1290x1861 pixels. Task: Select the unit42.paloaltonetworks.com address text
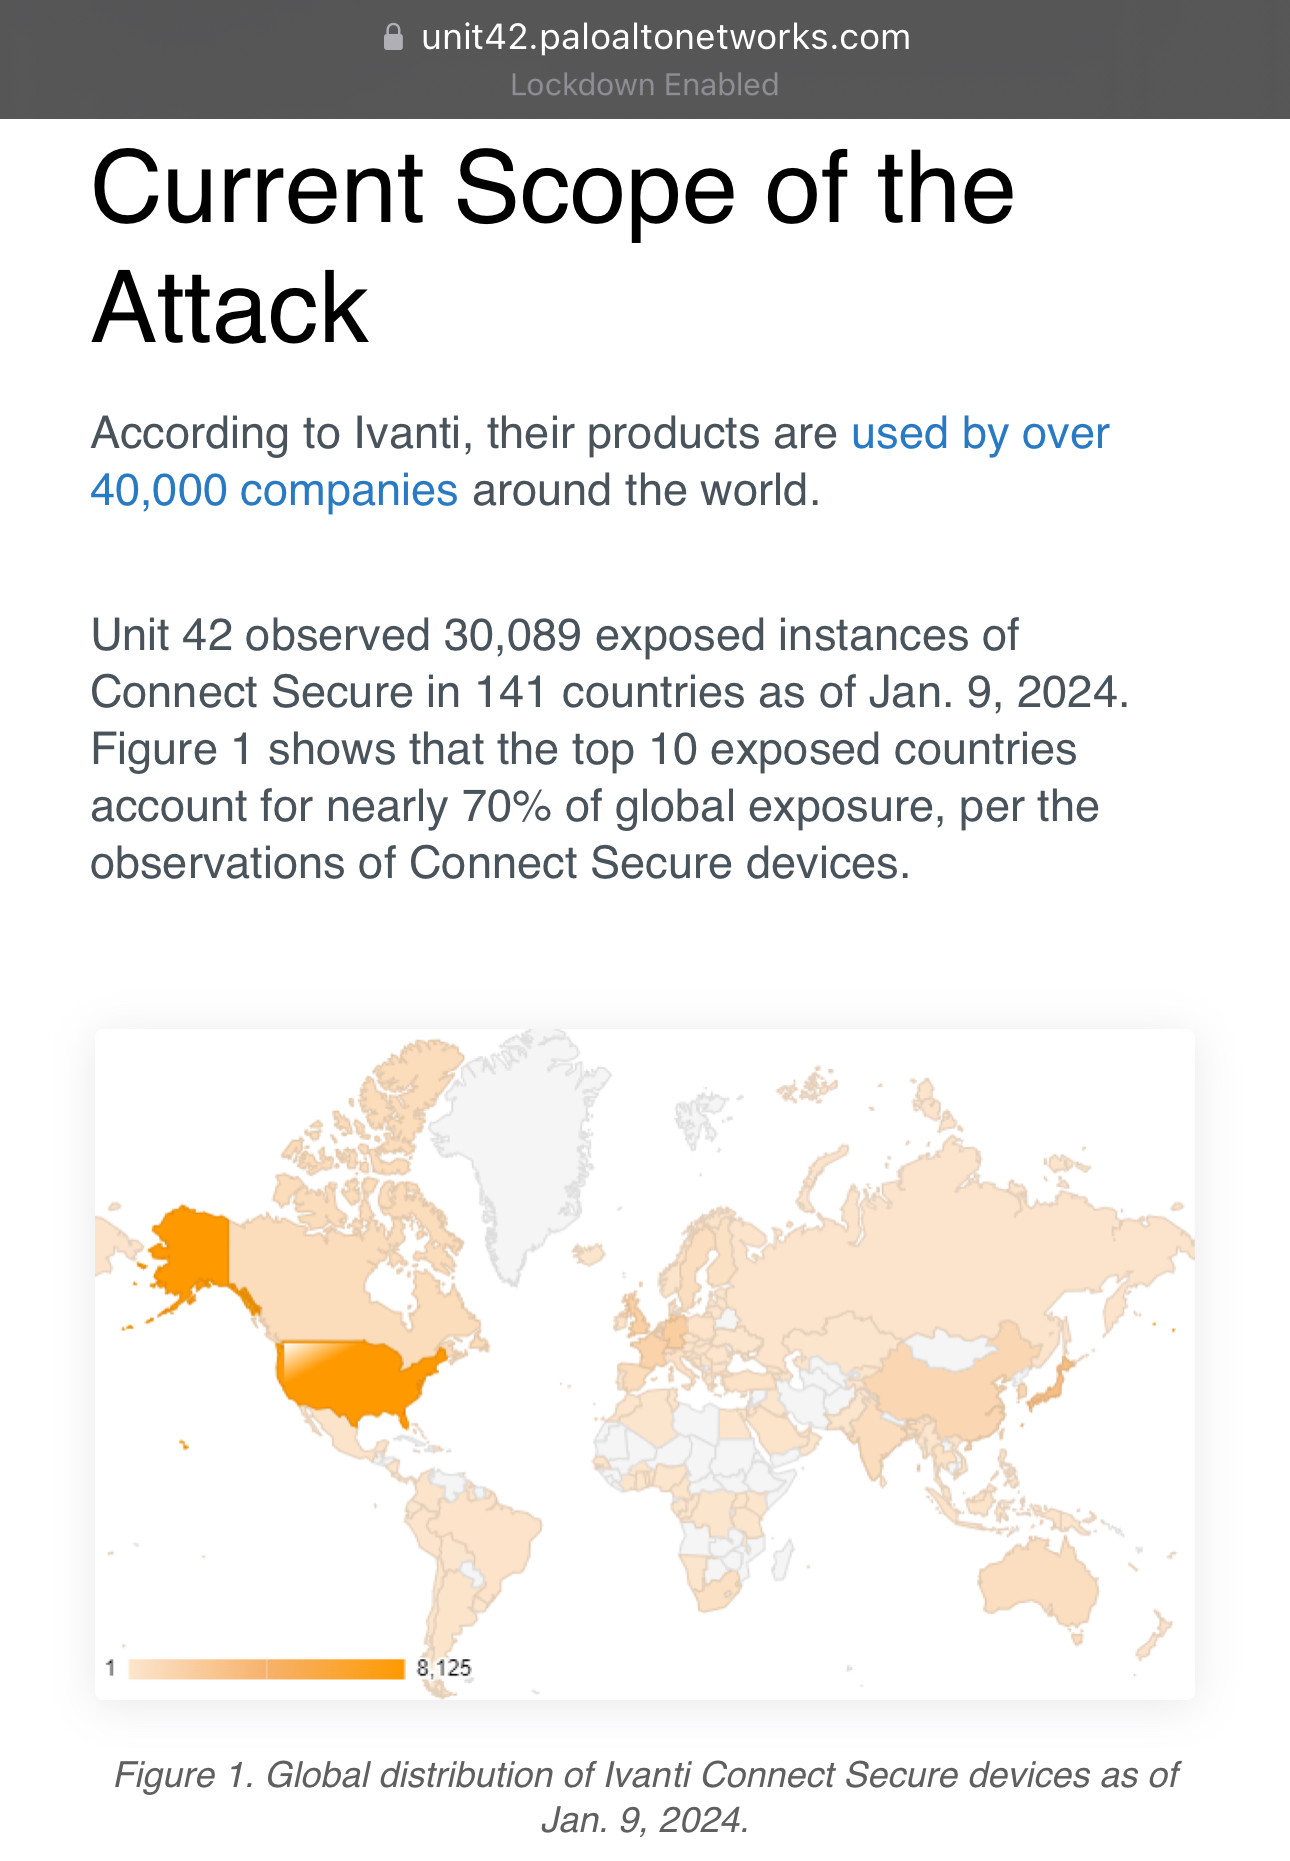point(666,37)
